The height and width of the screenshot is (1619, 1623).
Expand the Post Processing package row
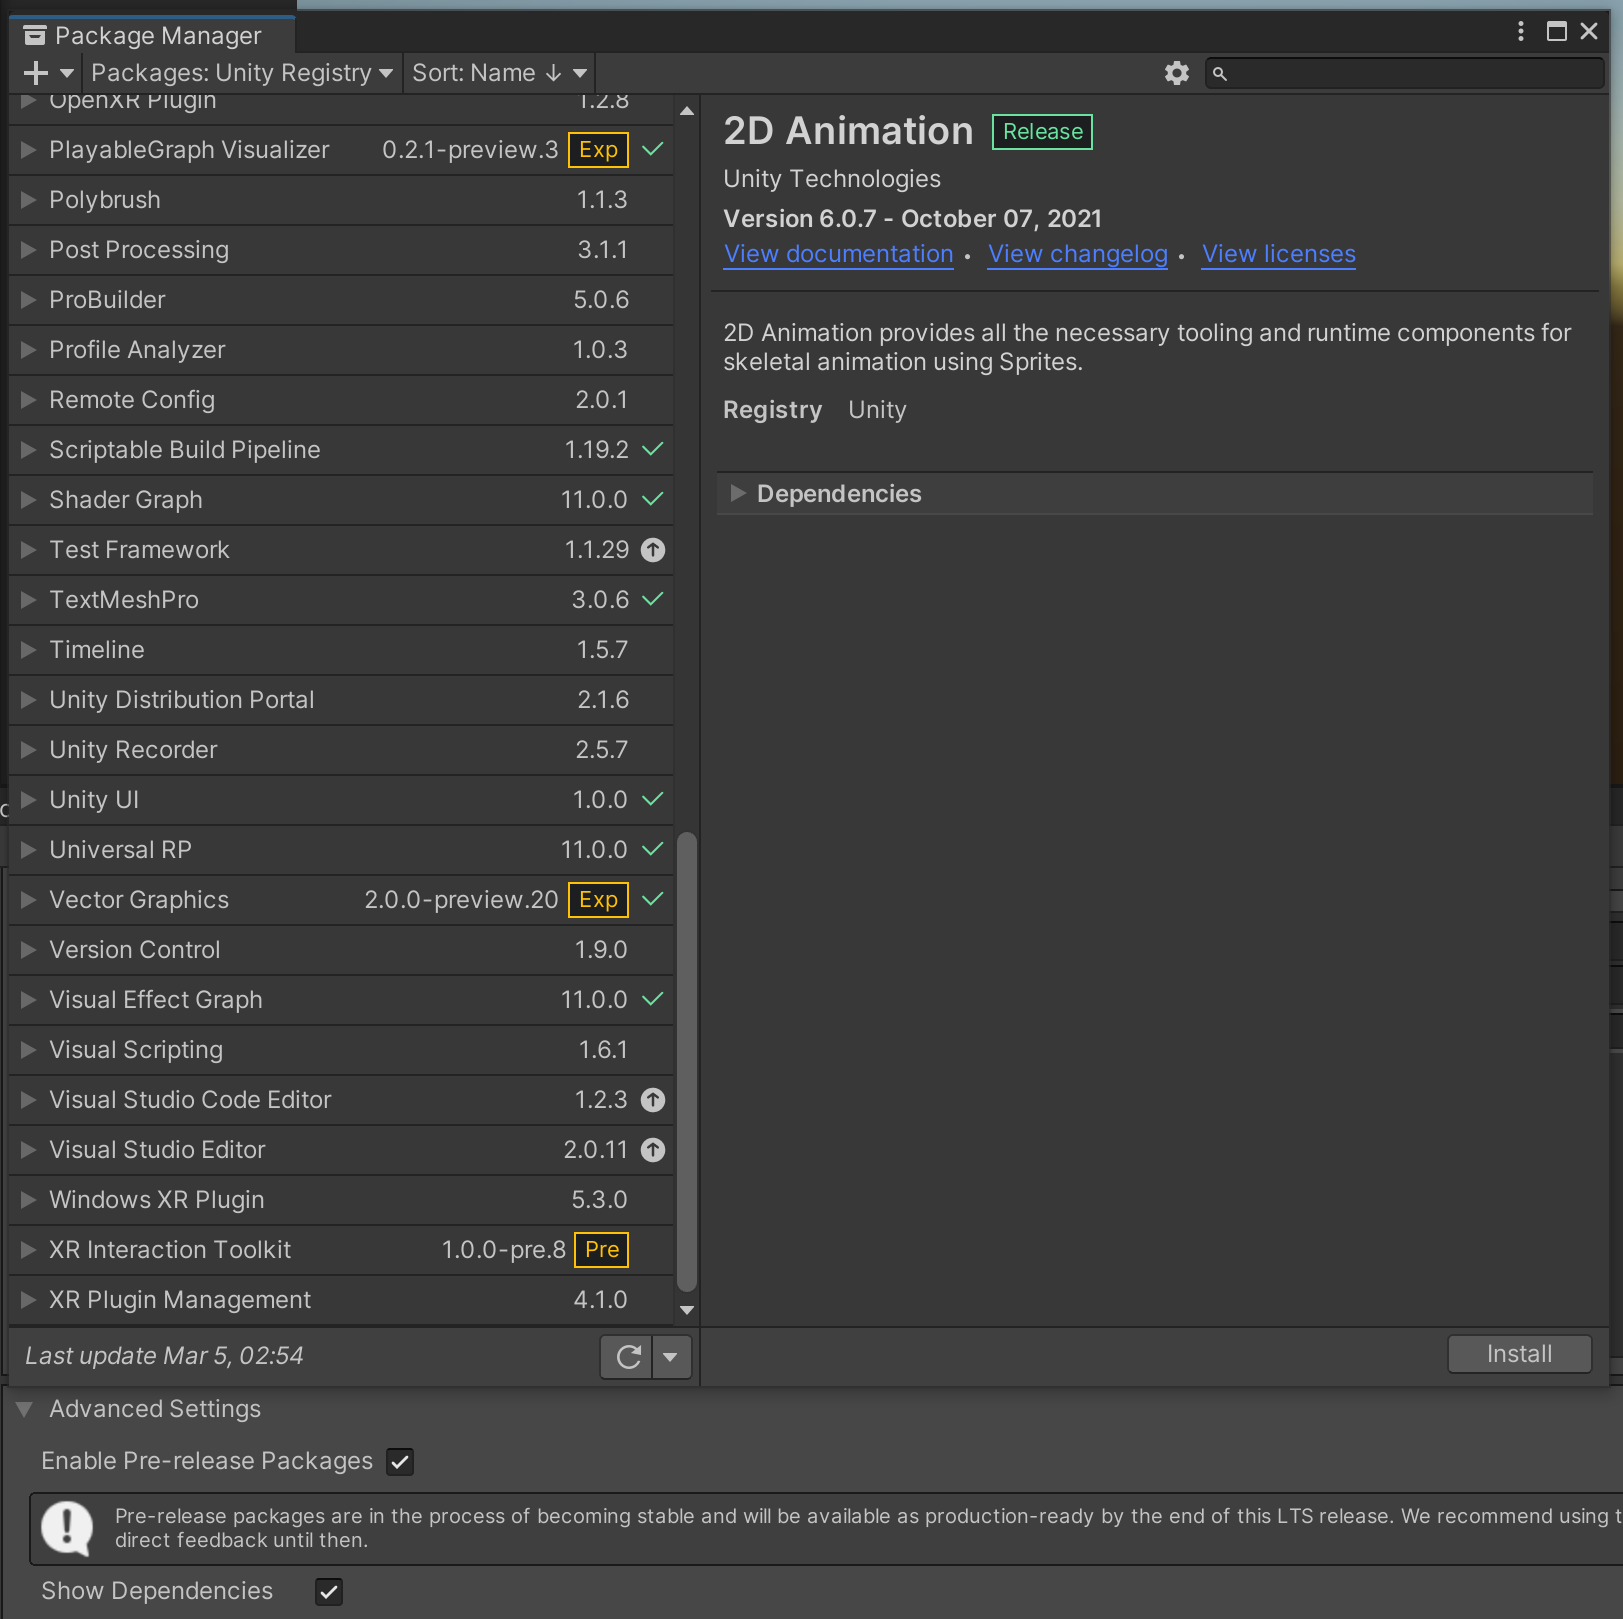pos(28,250)
